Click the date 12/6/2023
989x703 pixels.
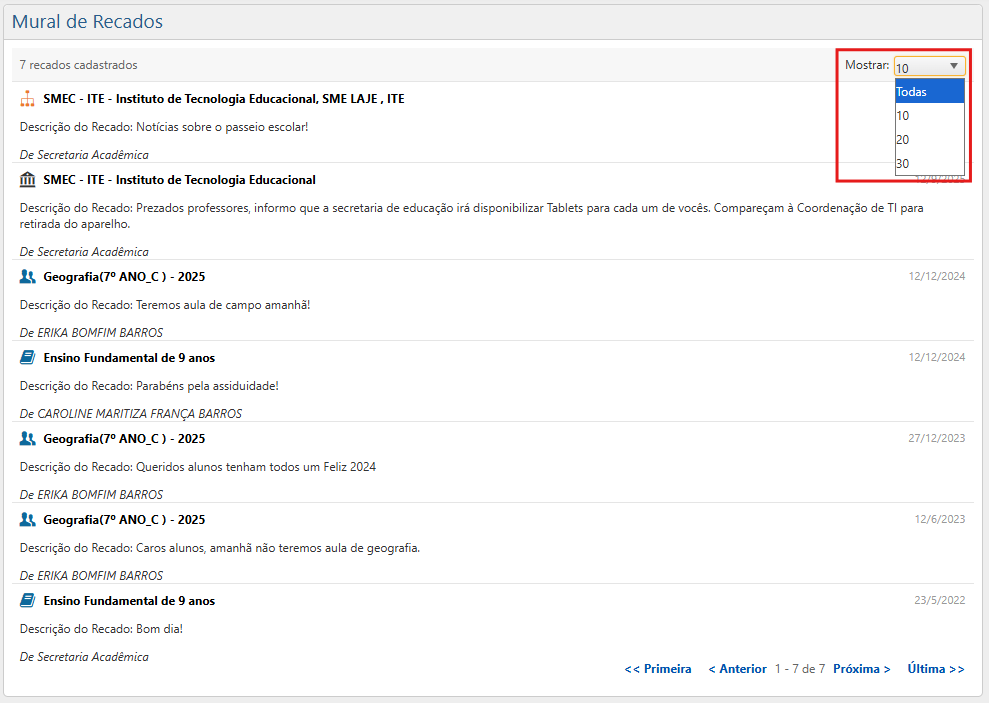tap(940, 519)
